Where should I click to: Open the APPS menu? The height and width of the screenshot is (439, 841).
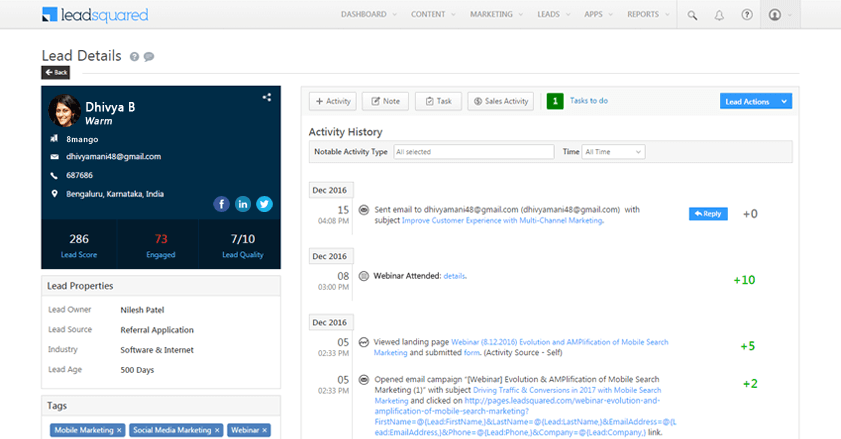[598, 14]
